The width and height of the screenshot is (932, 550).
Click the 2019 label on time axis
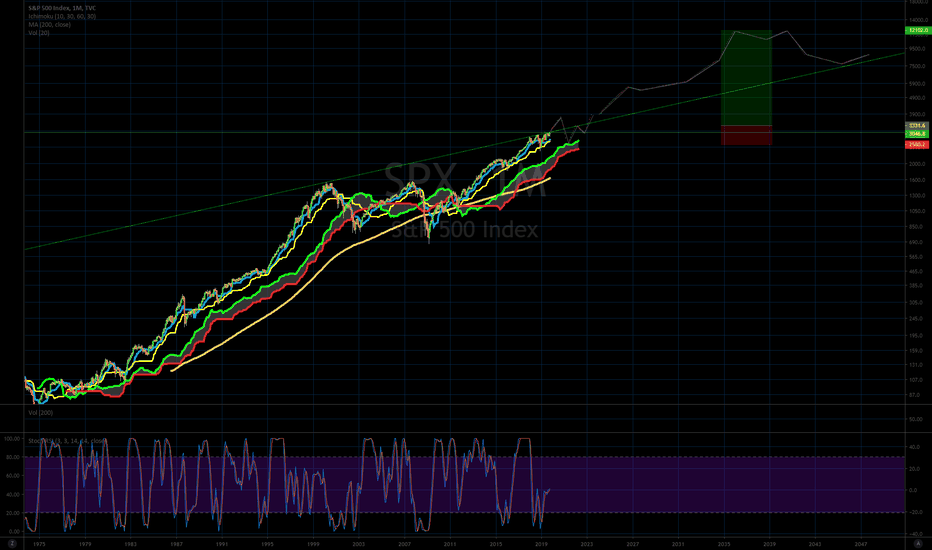[541, 544]
